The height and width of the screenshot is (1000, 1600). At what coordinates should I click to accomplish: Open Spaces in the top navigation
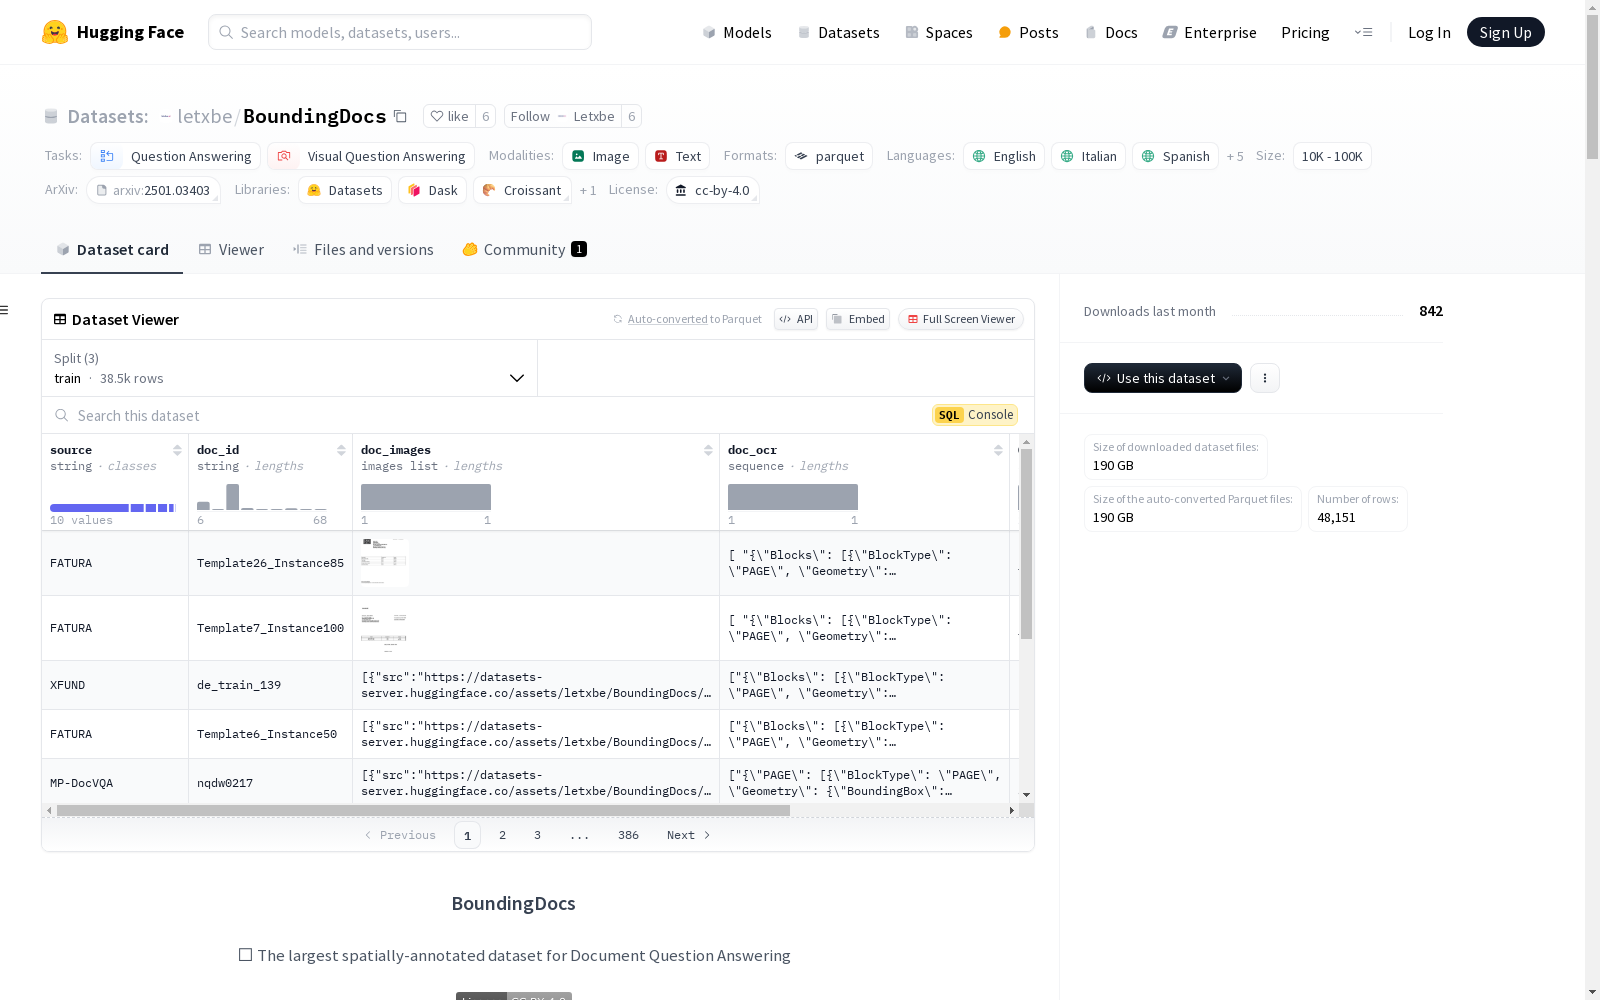click(939, 32)
